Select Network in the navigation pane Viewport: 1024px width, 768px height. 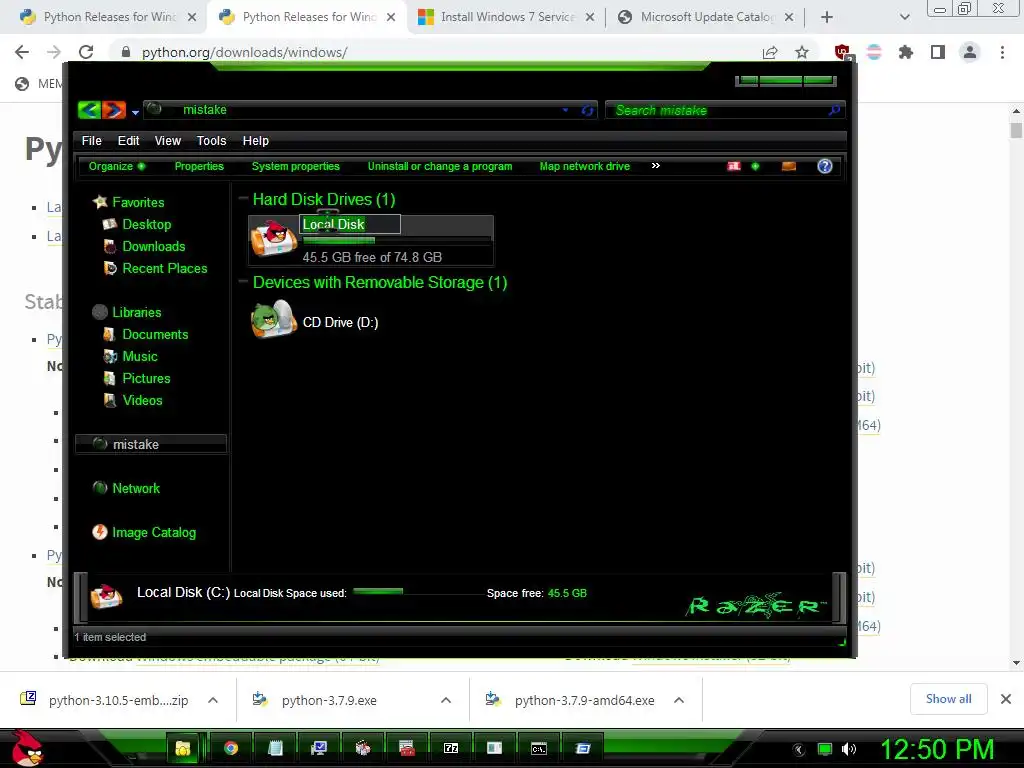coord(136,488)
